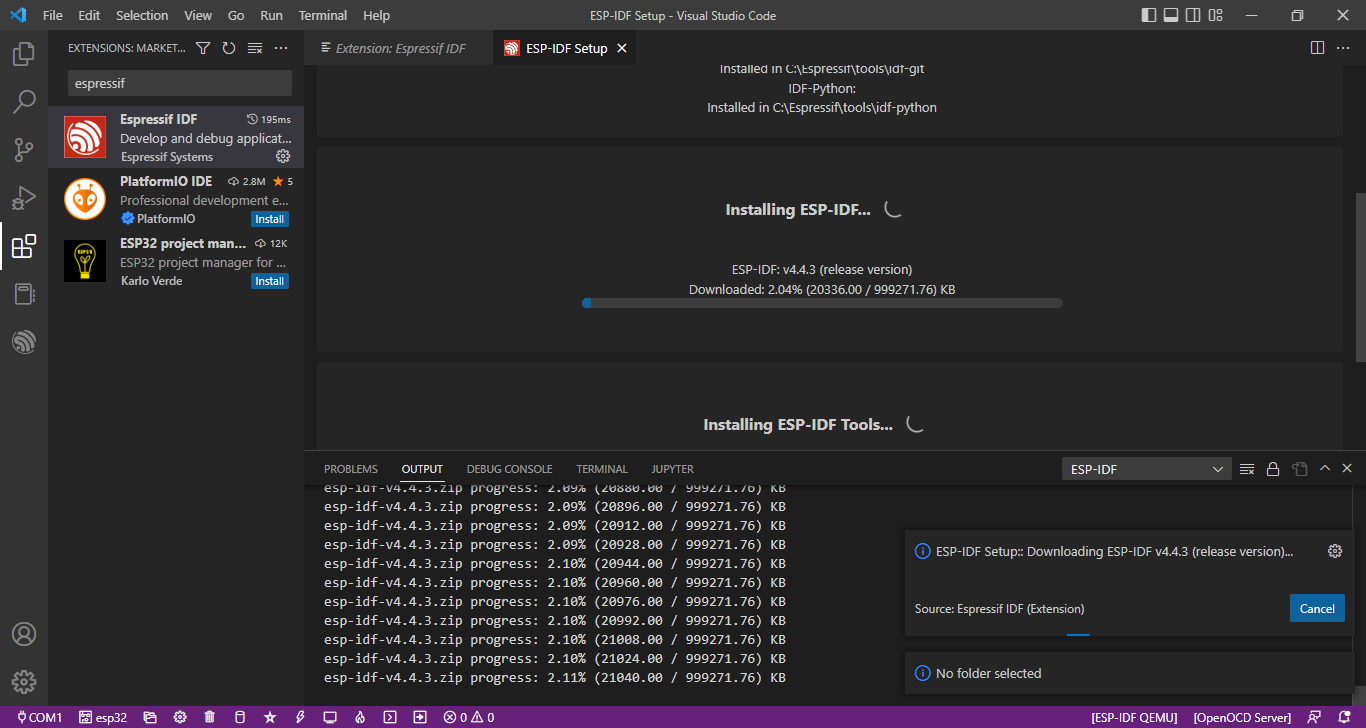Open SDK Configuration editor from status bar
Image resolution: width=1366 pixels, height=728 pixels.
tap(180, 717)
